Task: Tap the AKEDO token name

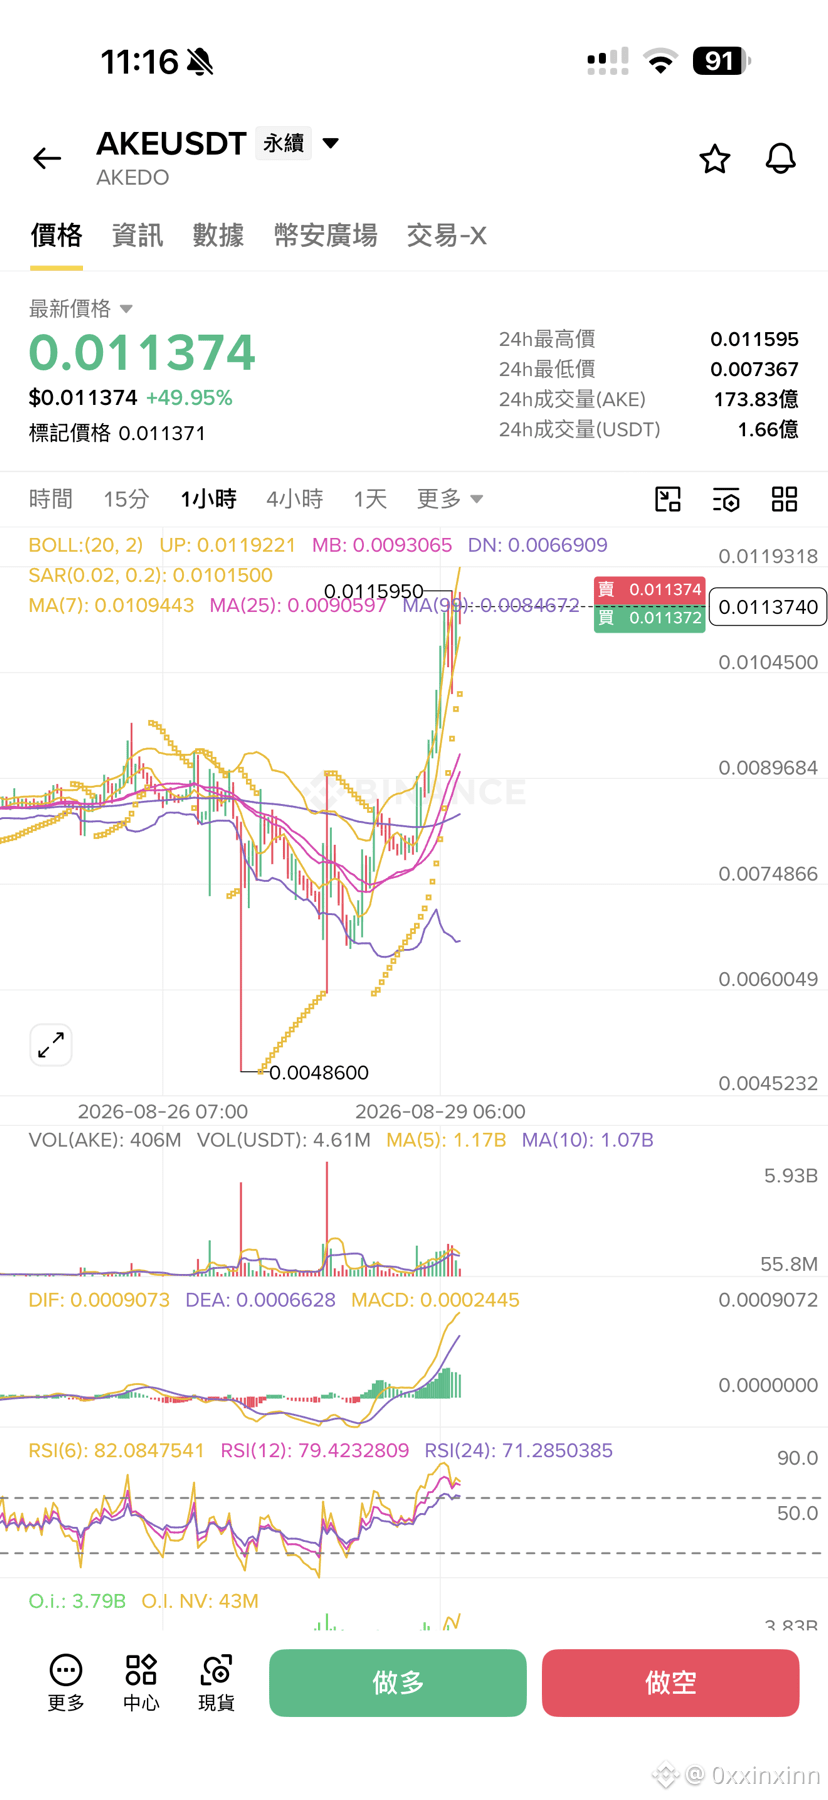Action: click(x=132, y=178)
